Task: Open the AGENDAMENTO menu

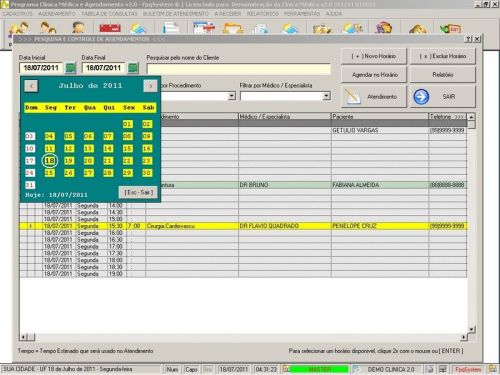Action: pos(57,14)
